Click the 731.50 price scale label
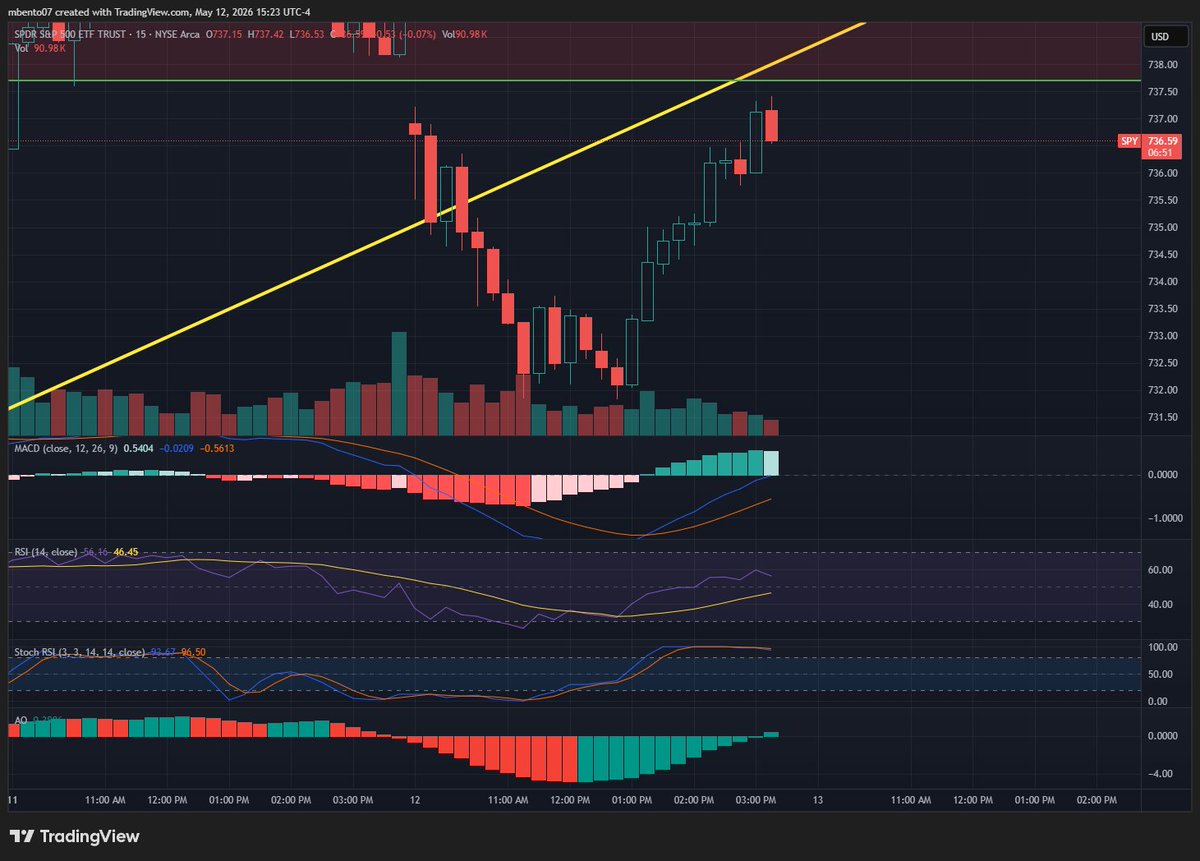The height and width of the screenshot is (861, 1200). pyautogui.click(x=1162, y=417)
